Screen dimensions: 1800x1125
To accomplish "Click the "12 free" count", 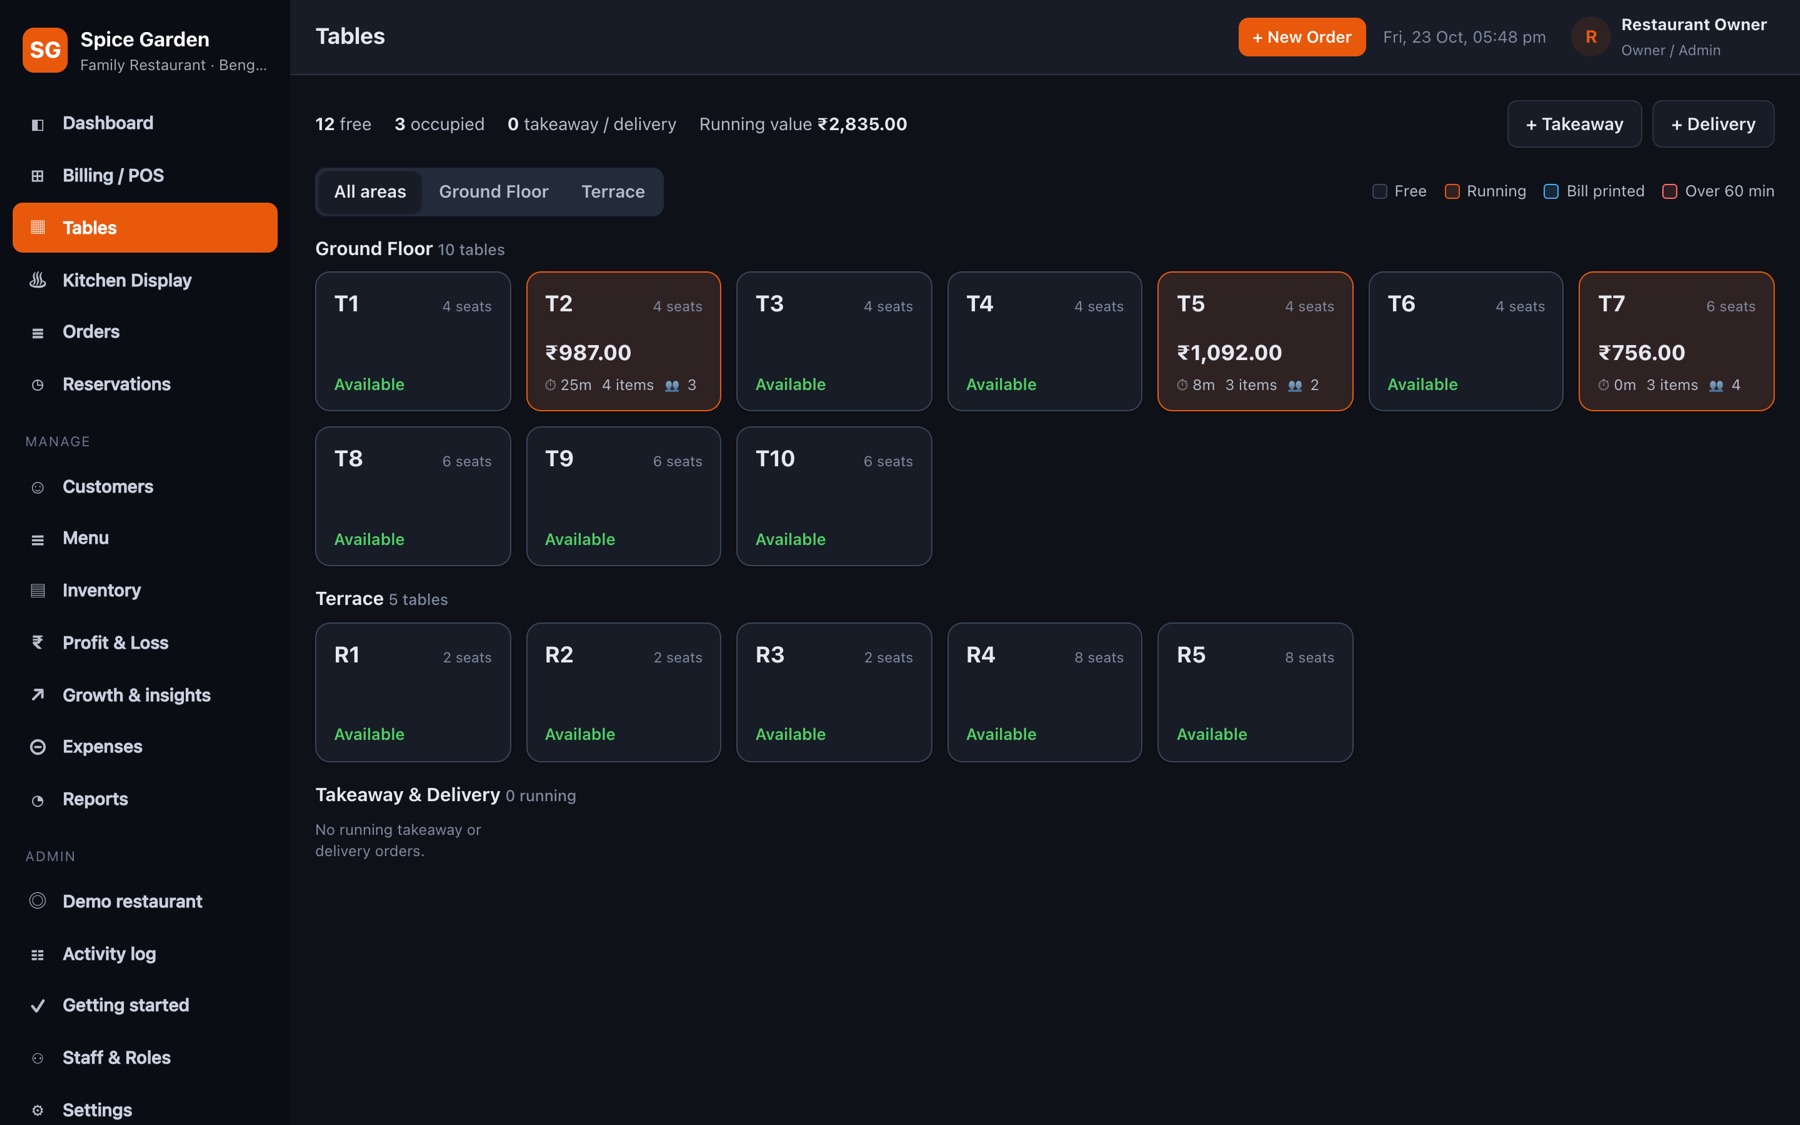I will (x=343, y=124).
